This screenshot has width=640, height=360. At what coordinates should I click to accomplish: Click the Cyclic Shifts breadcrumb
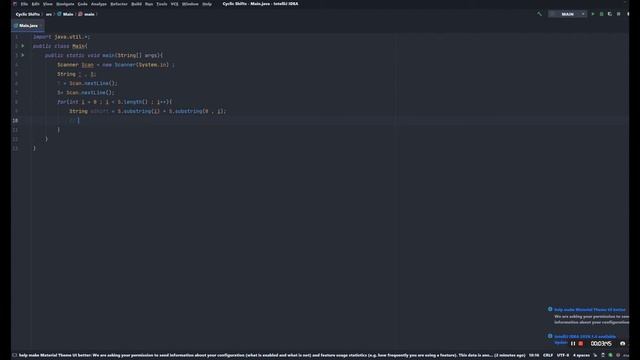click(28, 14)
